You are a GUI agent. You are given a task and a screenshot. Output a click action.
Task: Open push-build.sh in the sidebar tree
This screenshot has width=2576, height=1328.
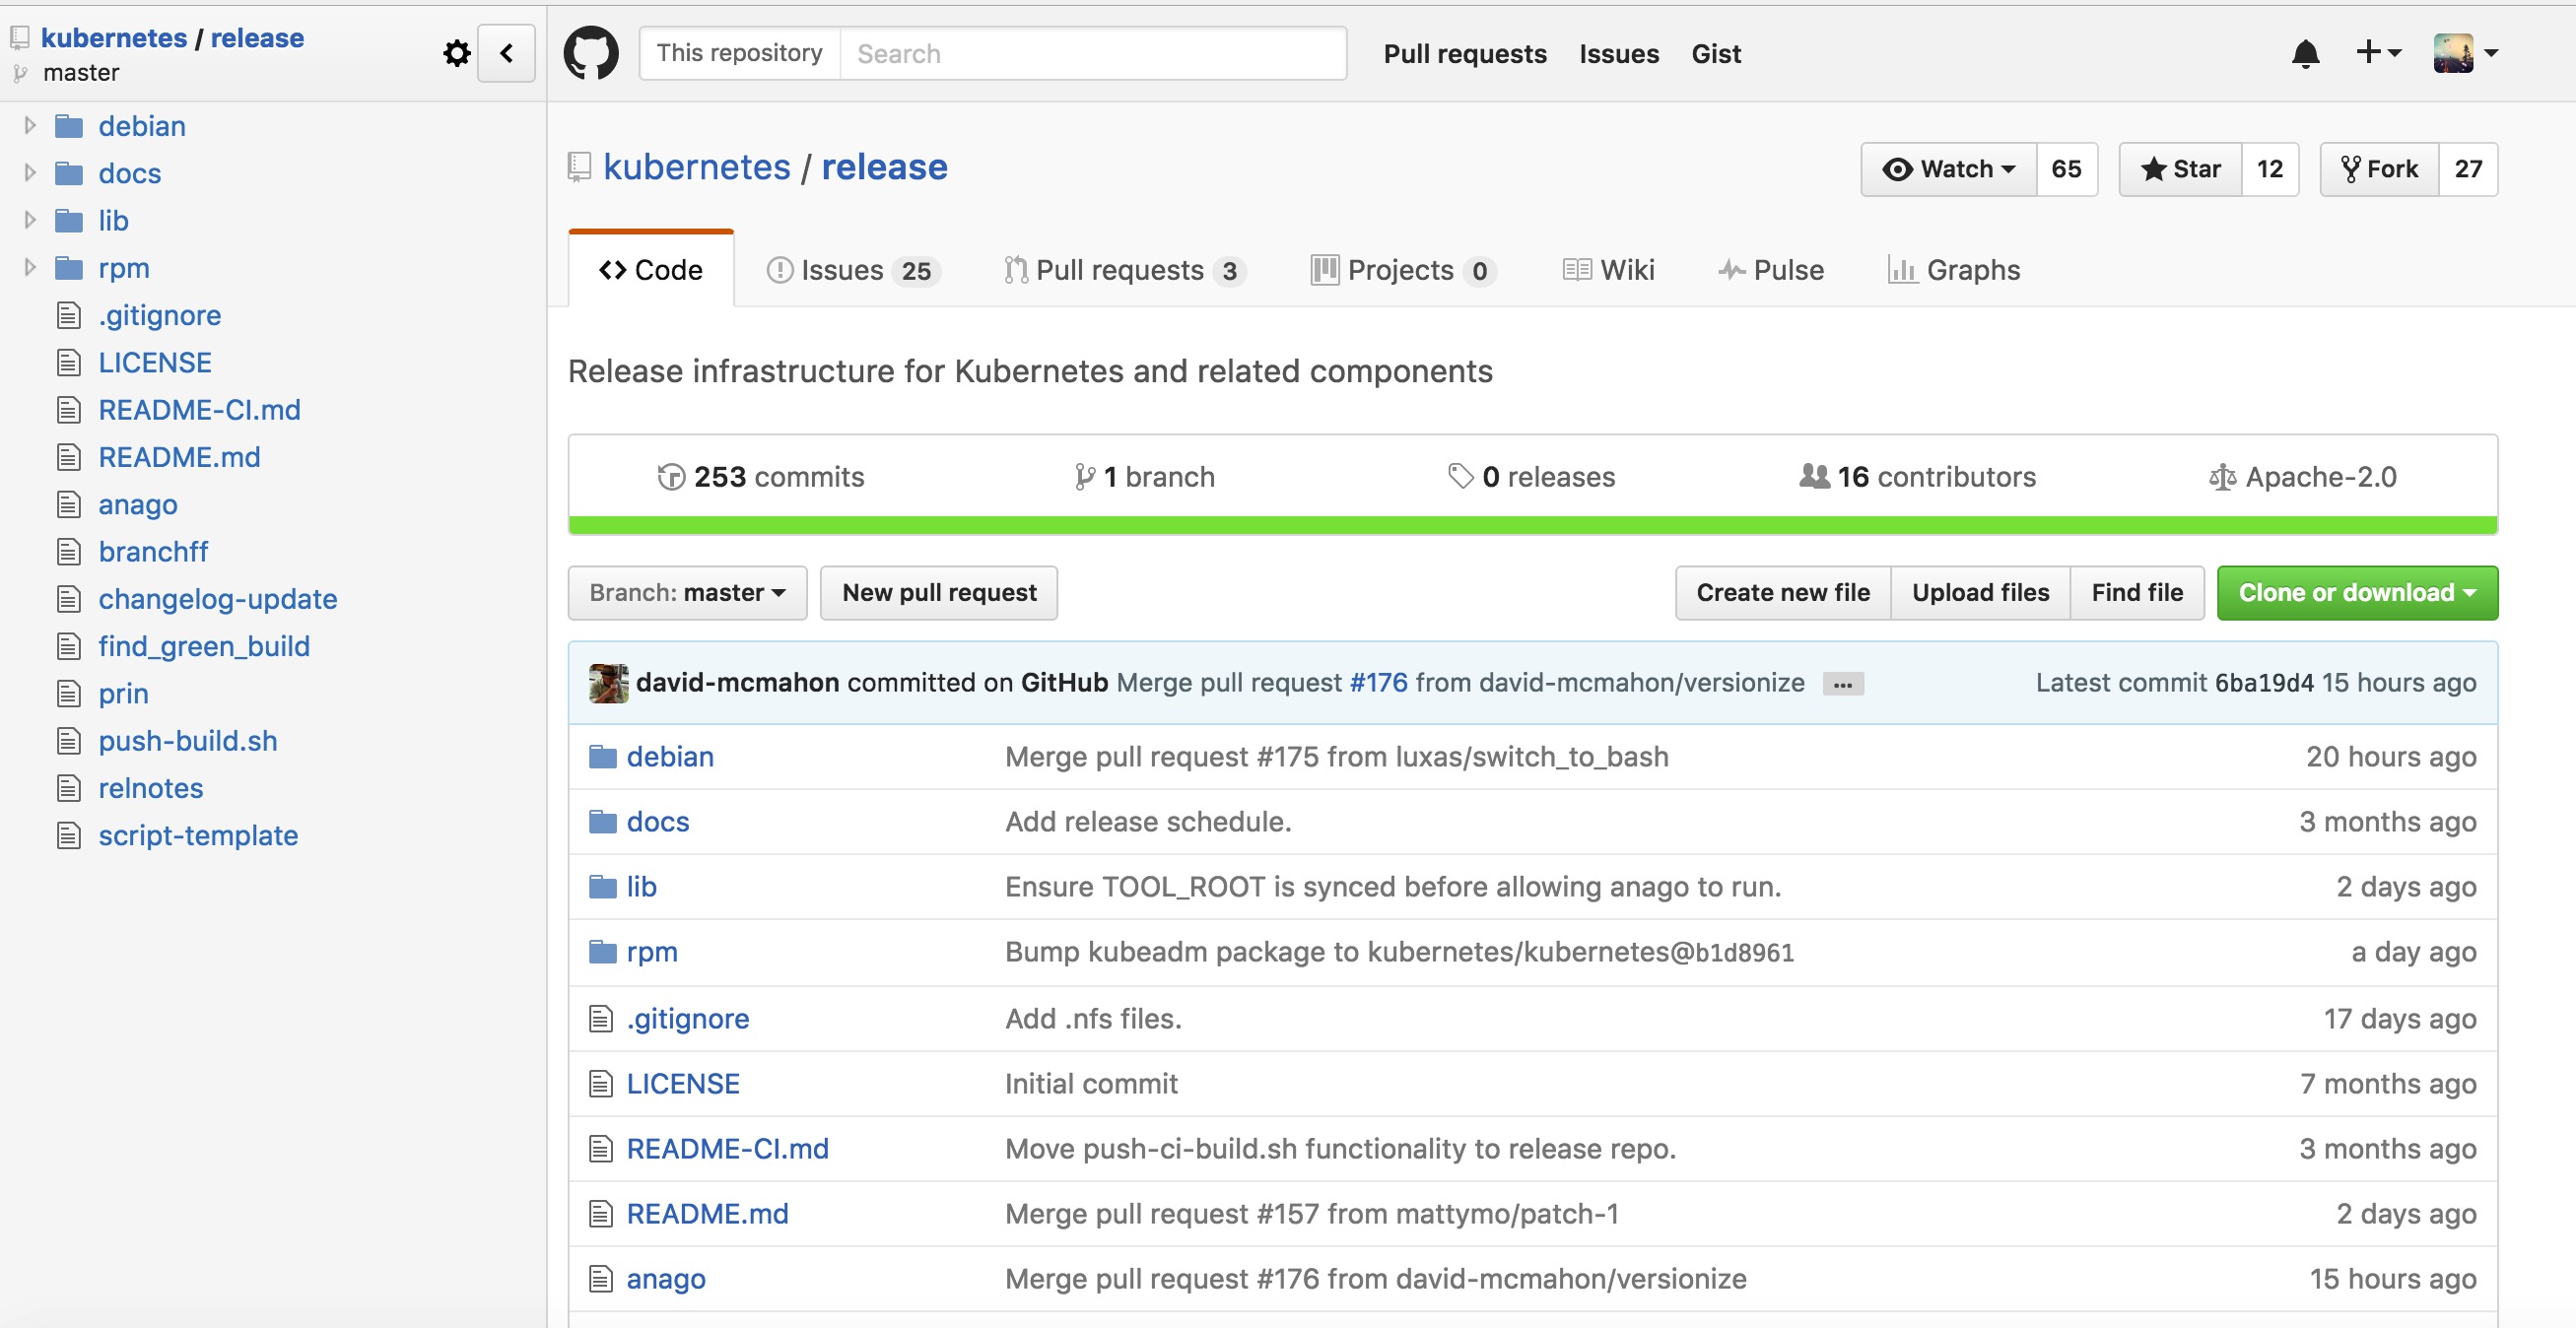(188, 741)
